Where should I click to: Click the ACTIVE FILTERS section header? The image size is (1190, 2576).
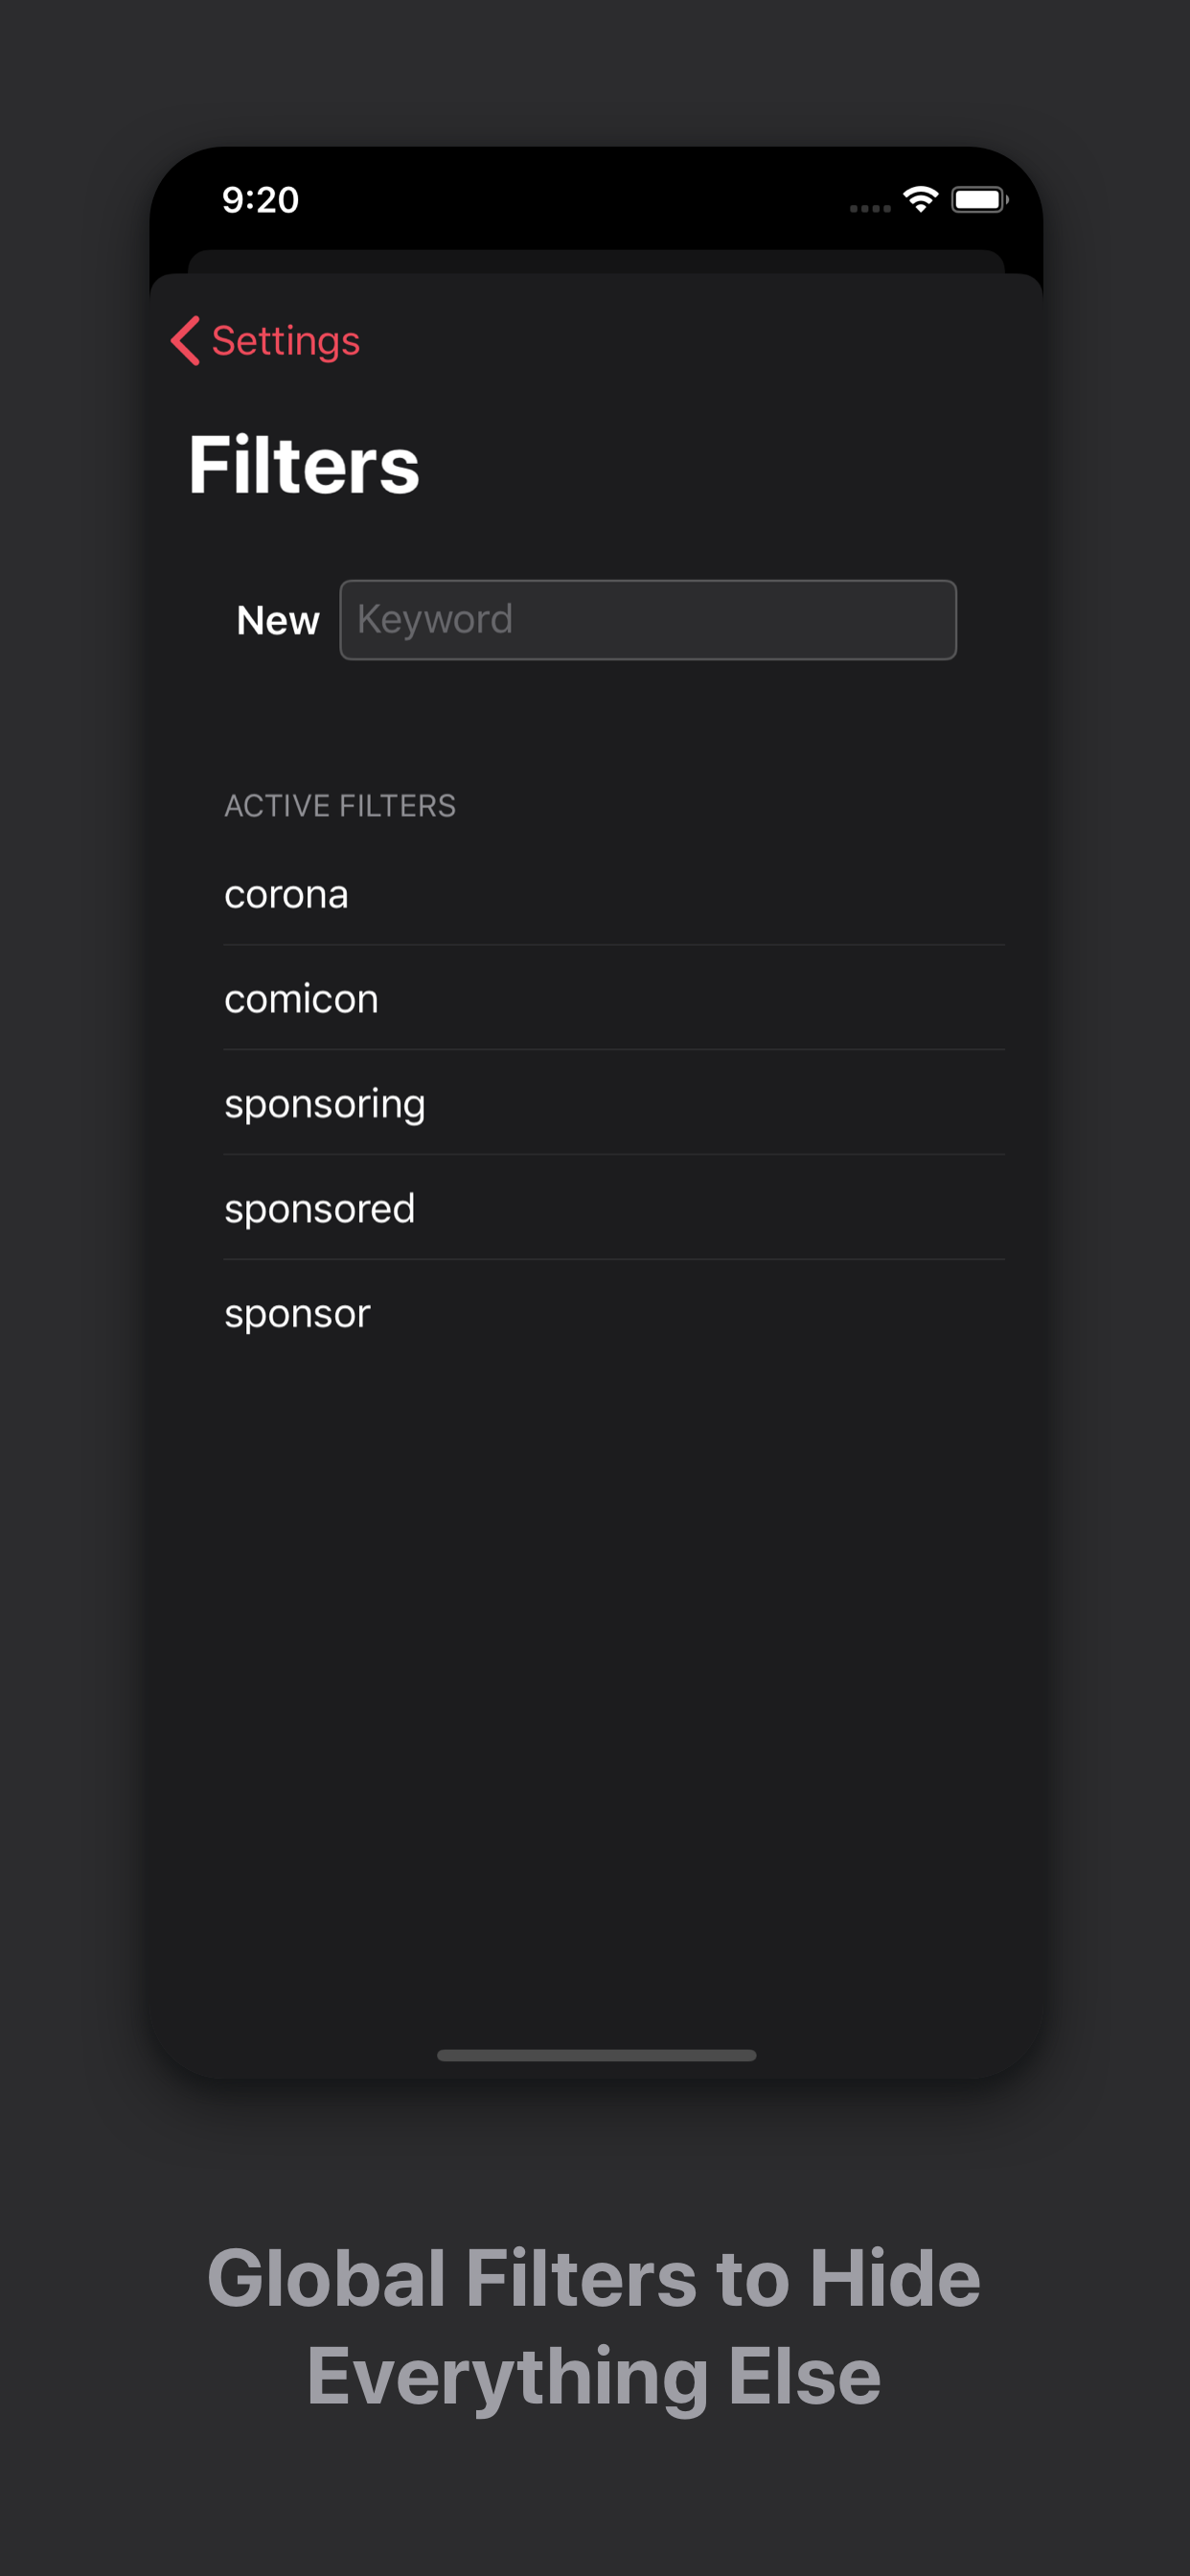[x=340, y=806]
